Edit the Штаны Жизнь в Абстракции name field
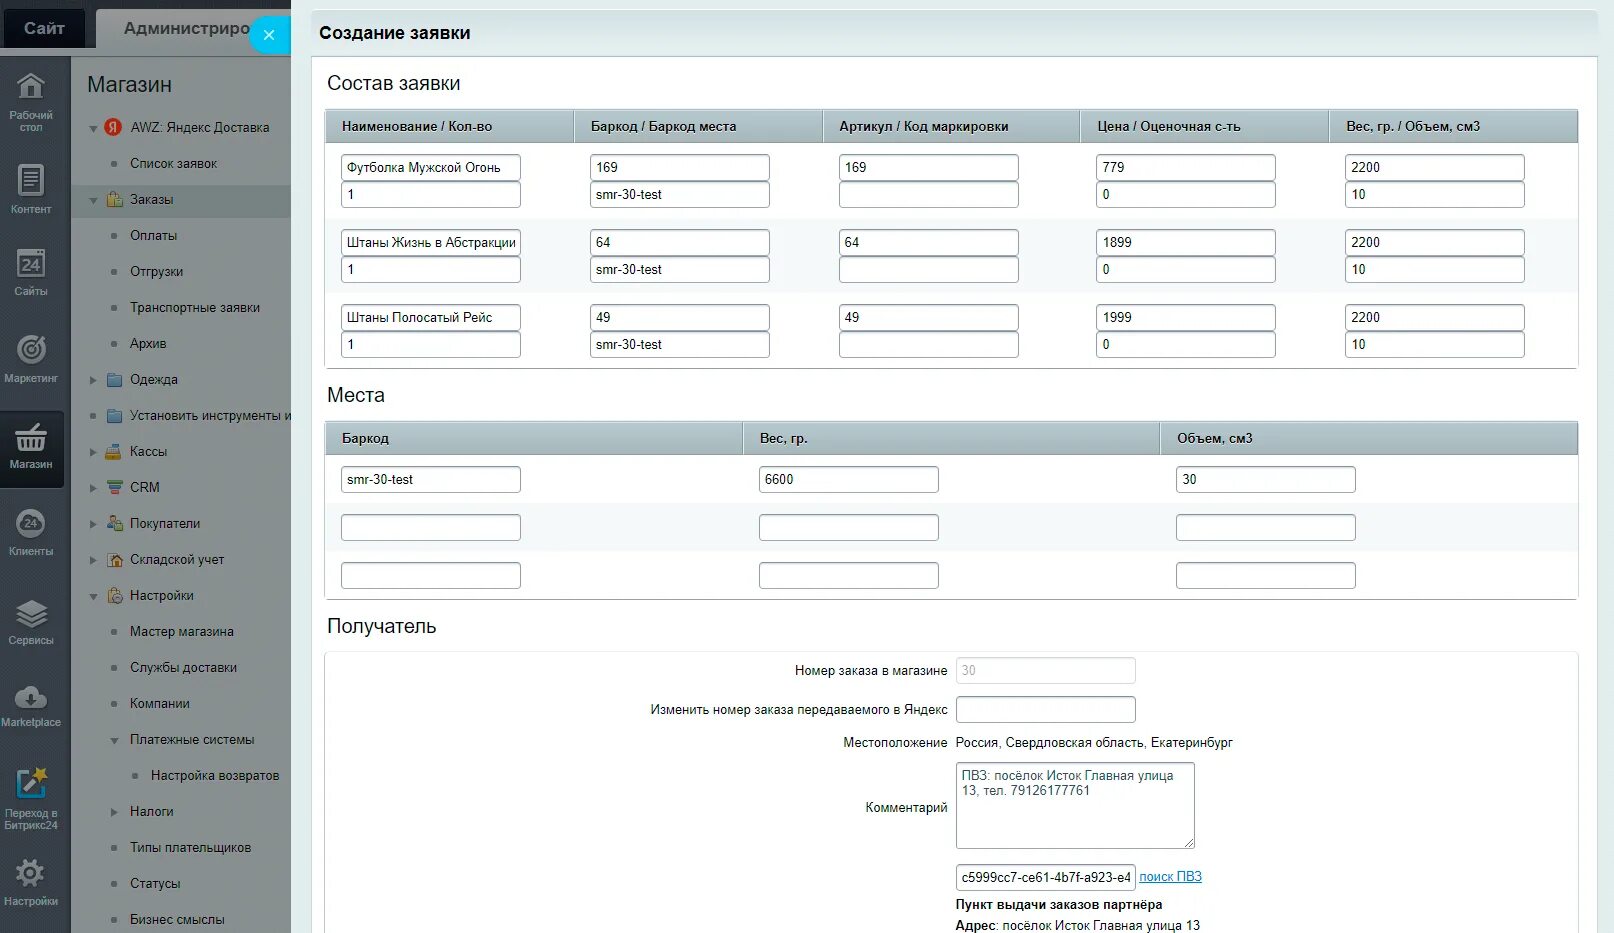 click(431, 242)
